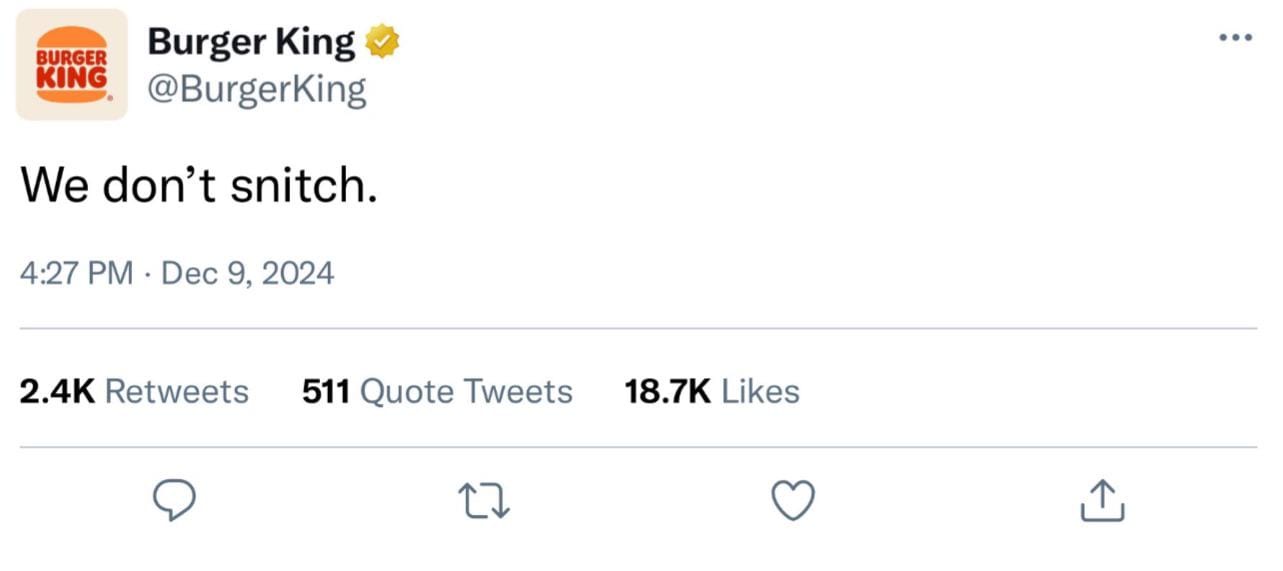The height and width of the screenshot is (571, 1283).
Task: Click the reply speech bubble icon
Action: [x=174, y=501]
